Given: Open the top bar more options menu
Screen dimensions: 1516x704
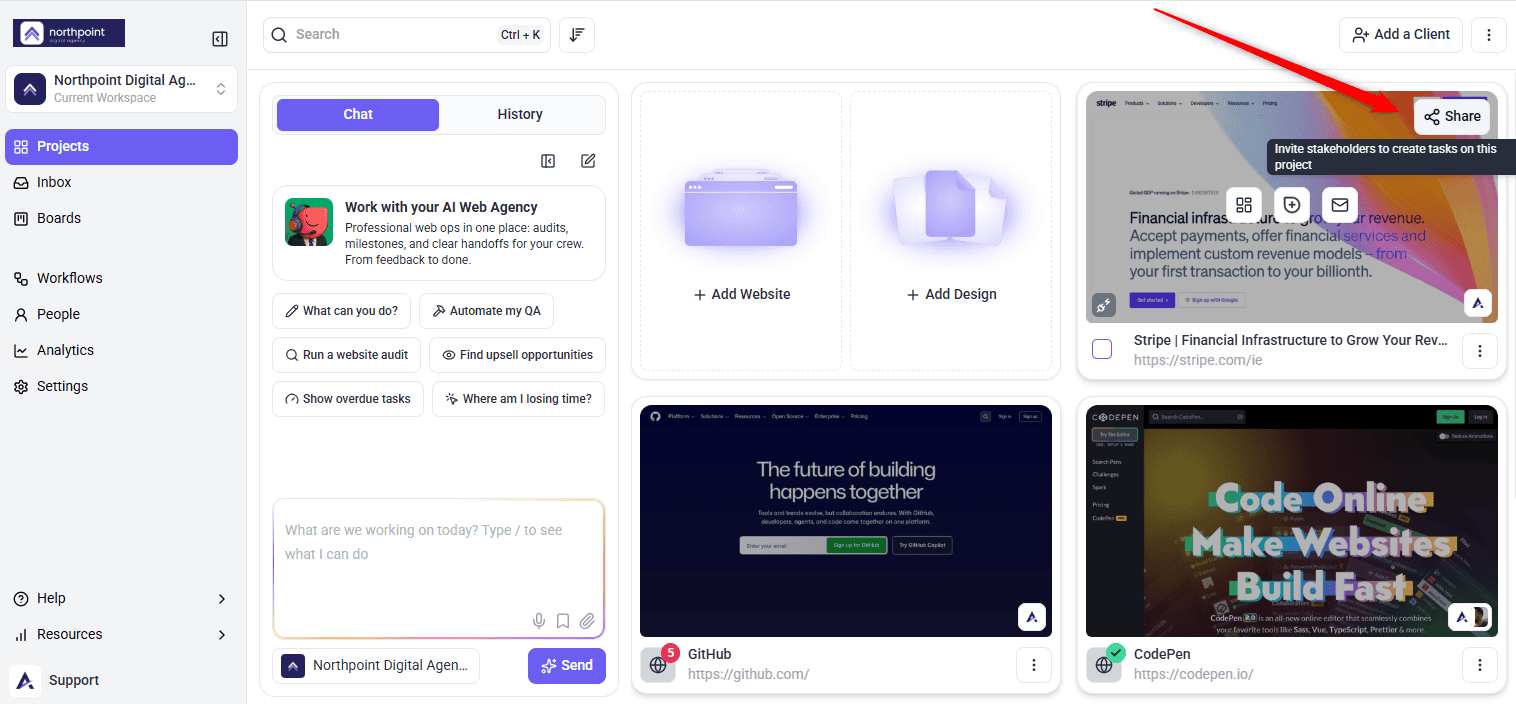Looking at the screenshot, I should [x=1489, y=34].
